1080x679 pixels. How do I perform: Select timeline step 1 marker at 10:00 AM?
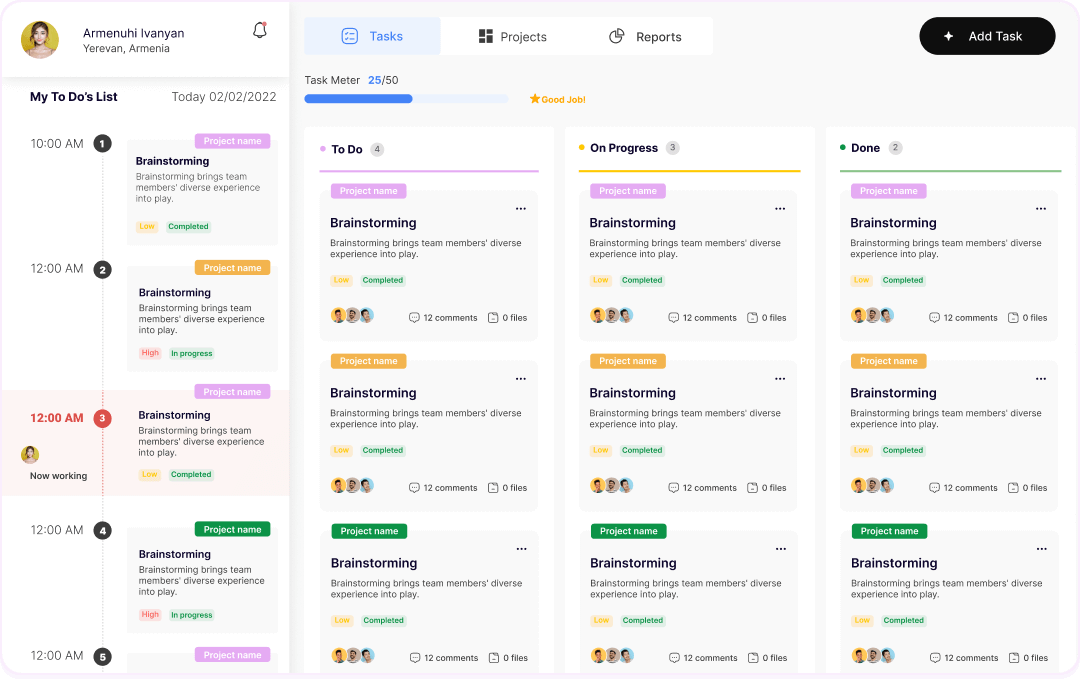[102, 144]
